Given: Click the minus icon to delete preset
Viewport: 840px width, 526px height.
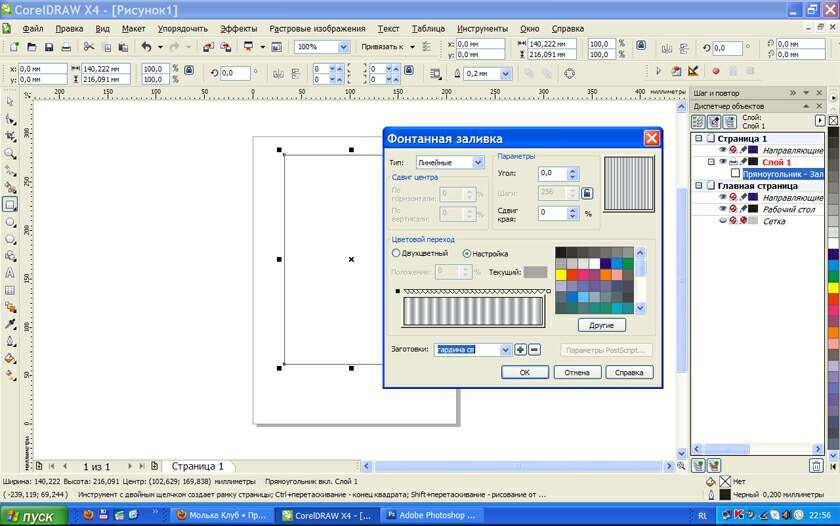Looking at the screenshot, I should point(534,349).
